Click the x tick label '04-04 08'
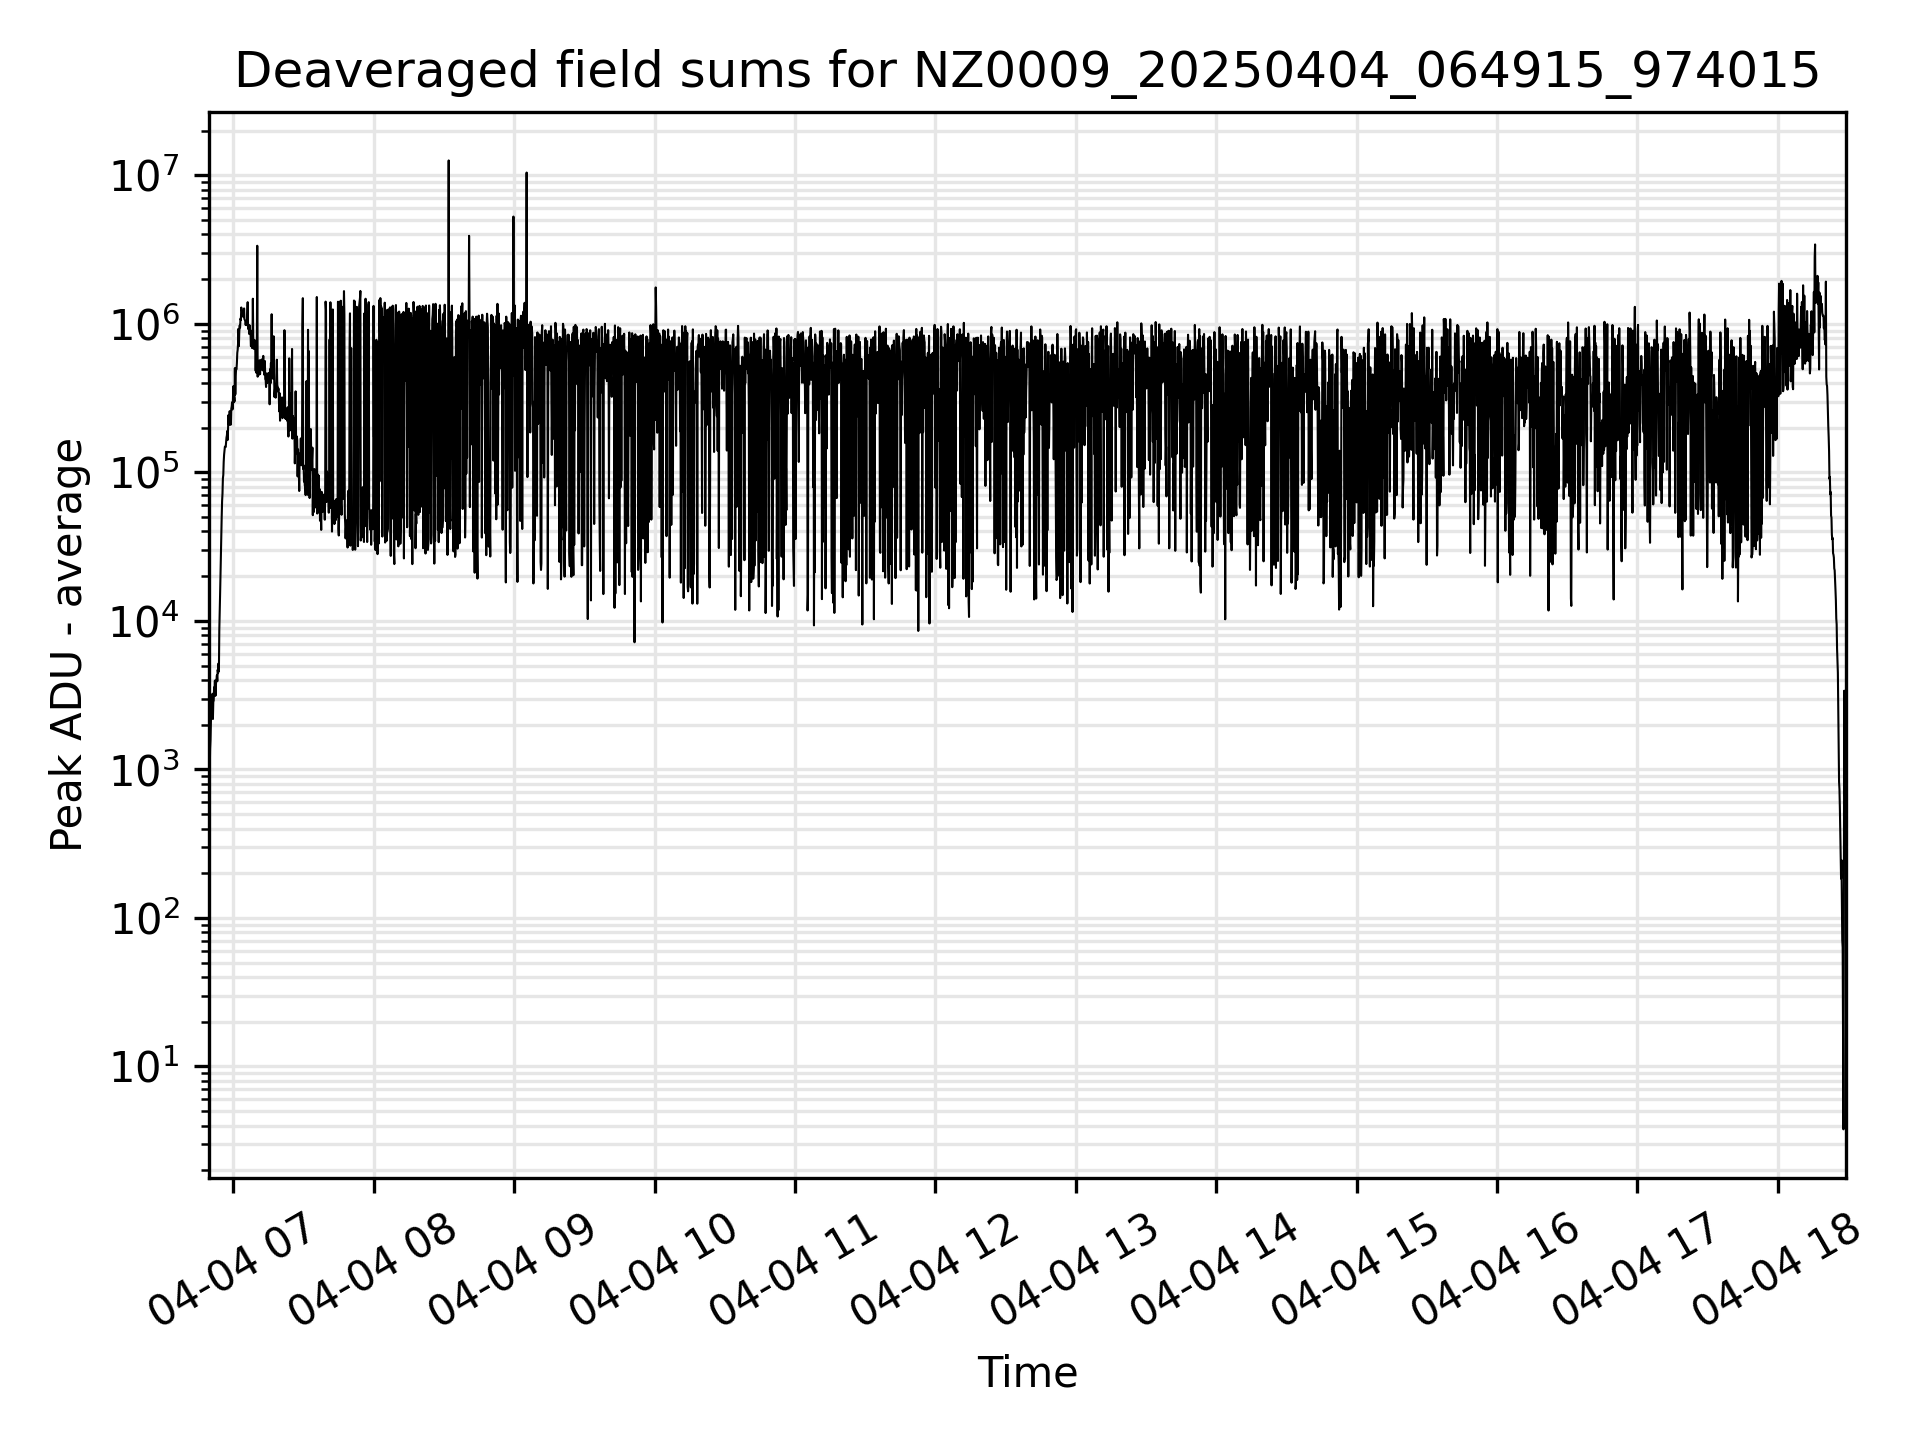 pos(374,1270)
